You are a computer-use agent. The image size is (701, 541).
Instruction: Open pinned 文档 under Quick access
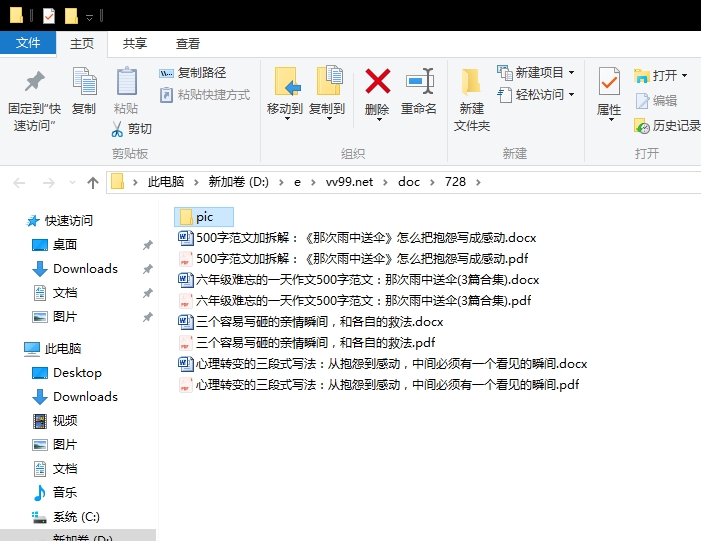coord(55,293)
